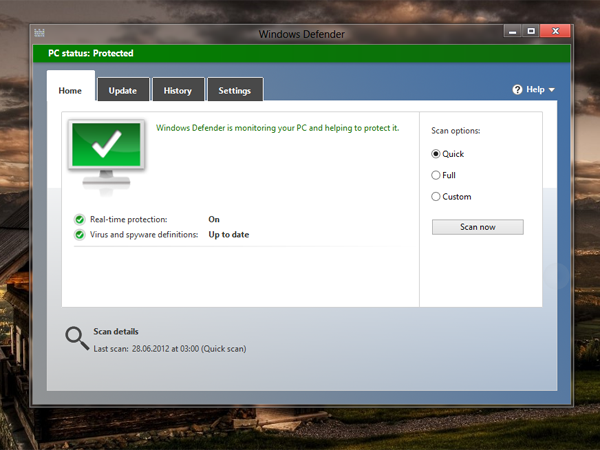Close the Windows Defender window
Screen dimensions: 600x450
(555, 31)
